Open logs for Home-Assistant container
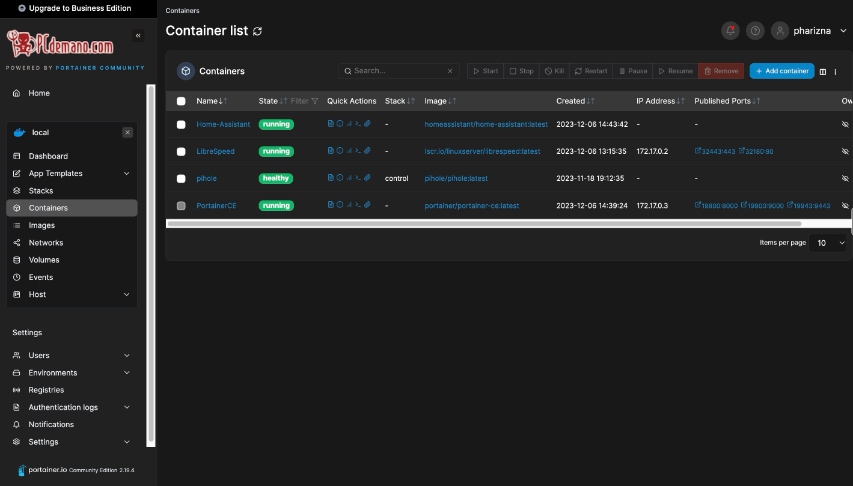The image size is (853, 486). [x=330, y=124]
